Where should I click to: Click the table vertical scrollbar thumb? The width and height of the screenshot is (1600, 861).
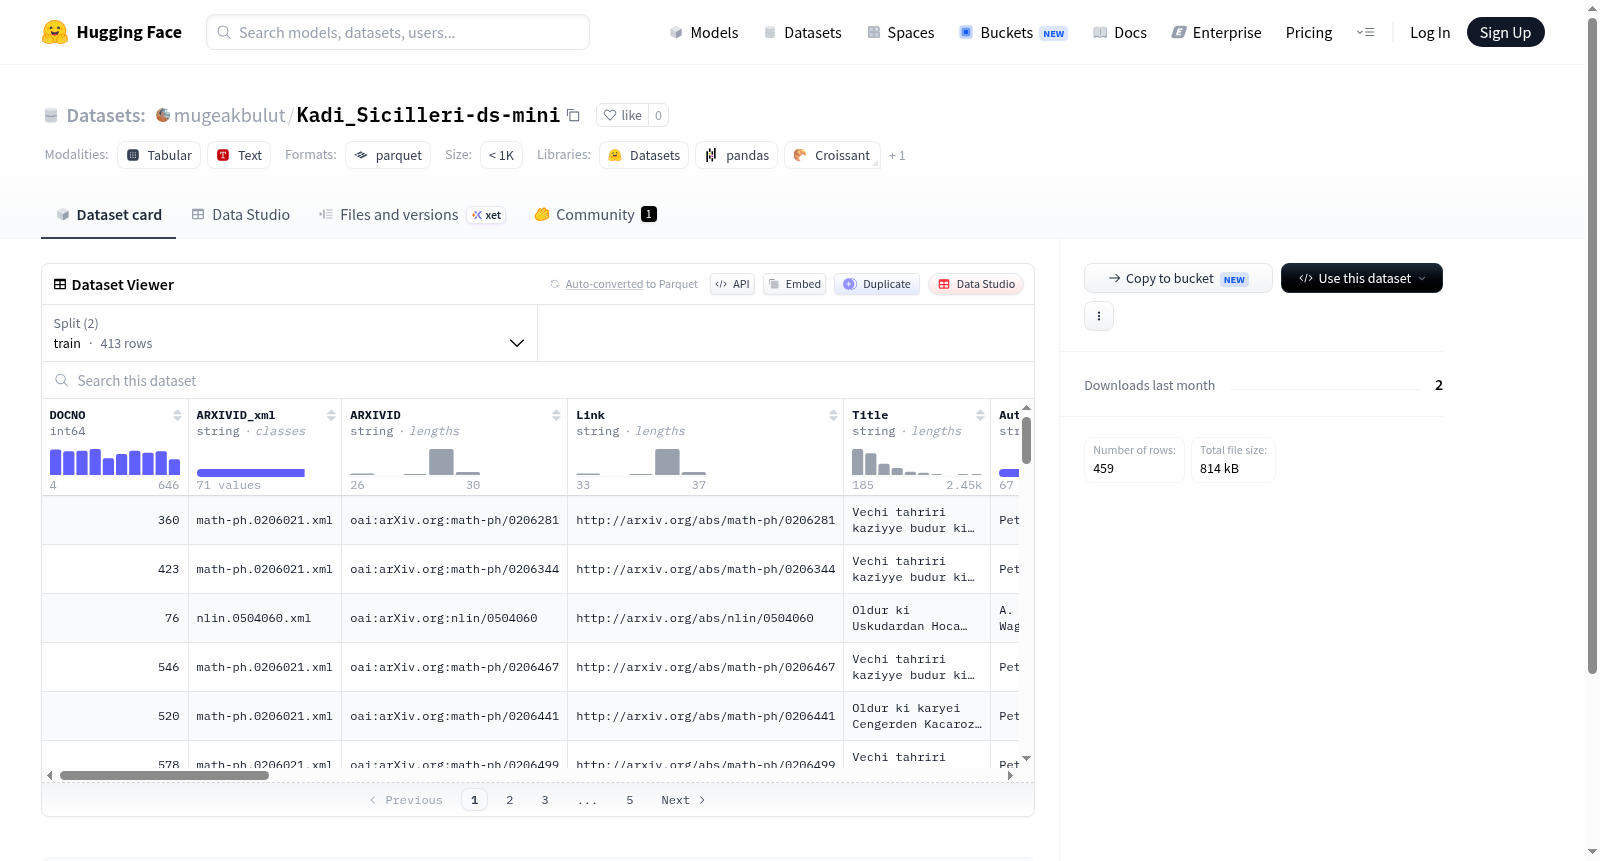tap(1026, 440)
